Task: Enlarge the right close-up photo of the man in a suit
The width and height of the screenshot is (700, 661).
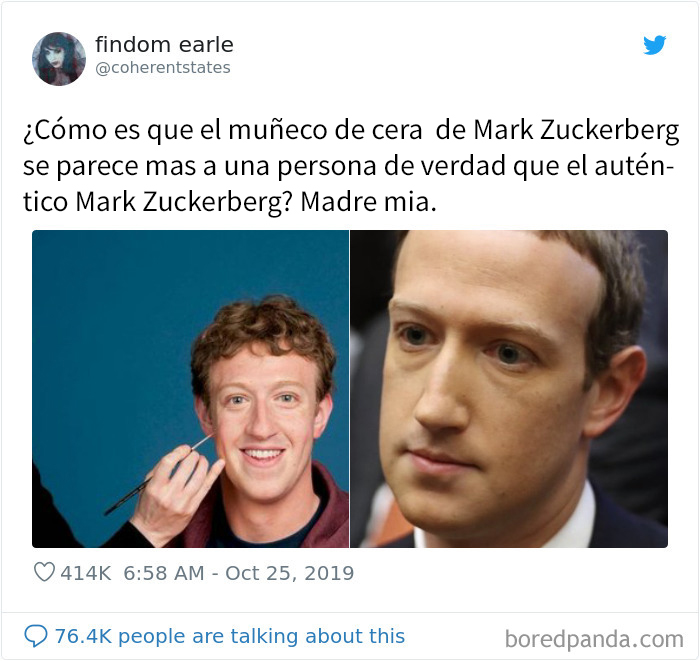Action: point(509,389)
